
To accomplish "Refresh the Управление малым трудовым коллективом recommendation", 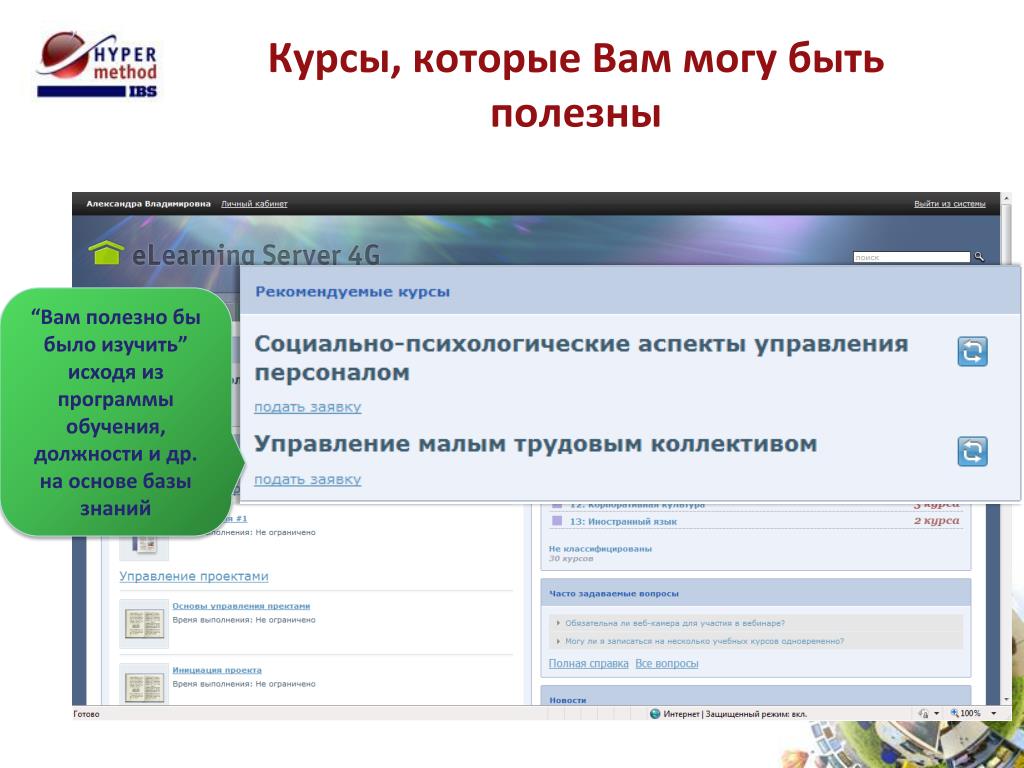I will pos(972,451).
